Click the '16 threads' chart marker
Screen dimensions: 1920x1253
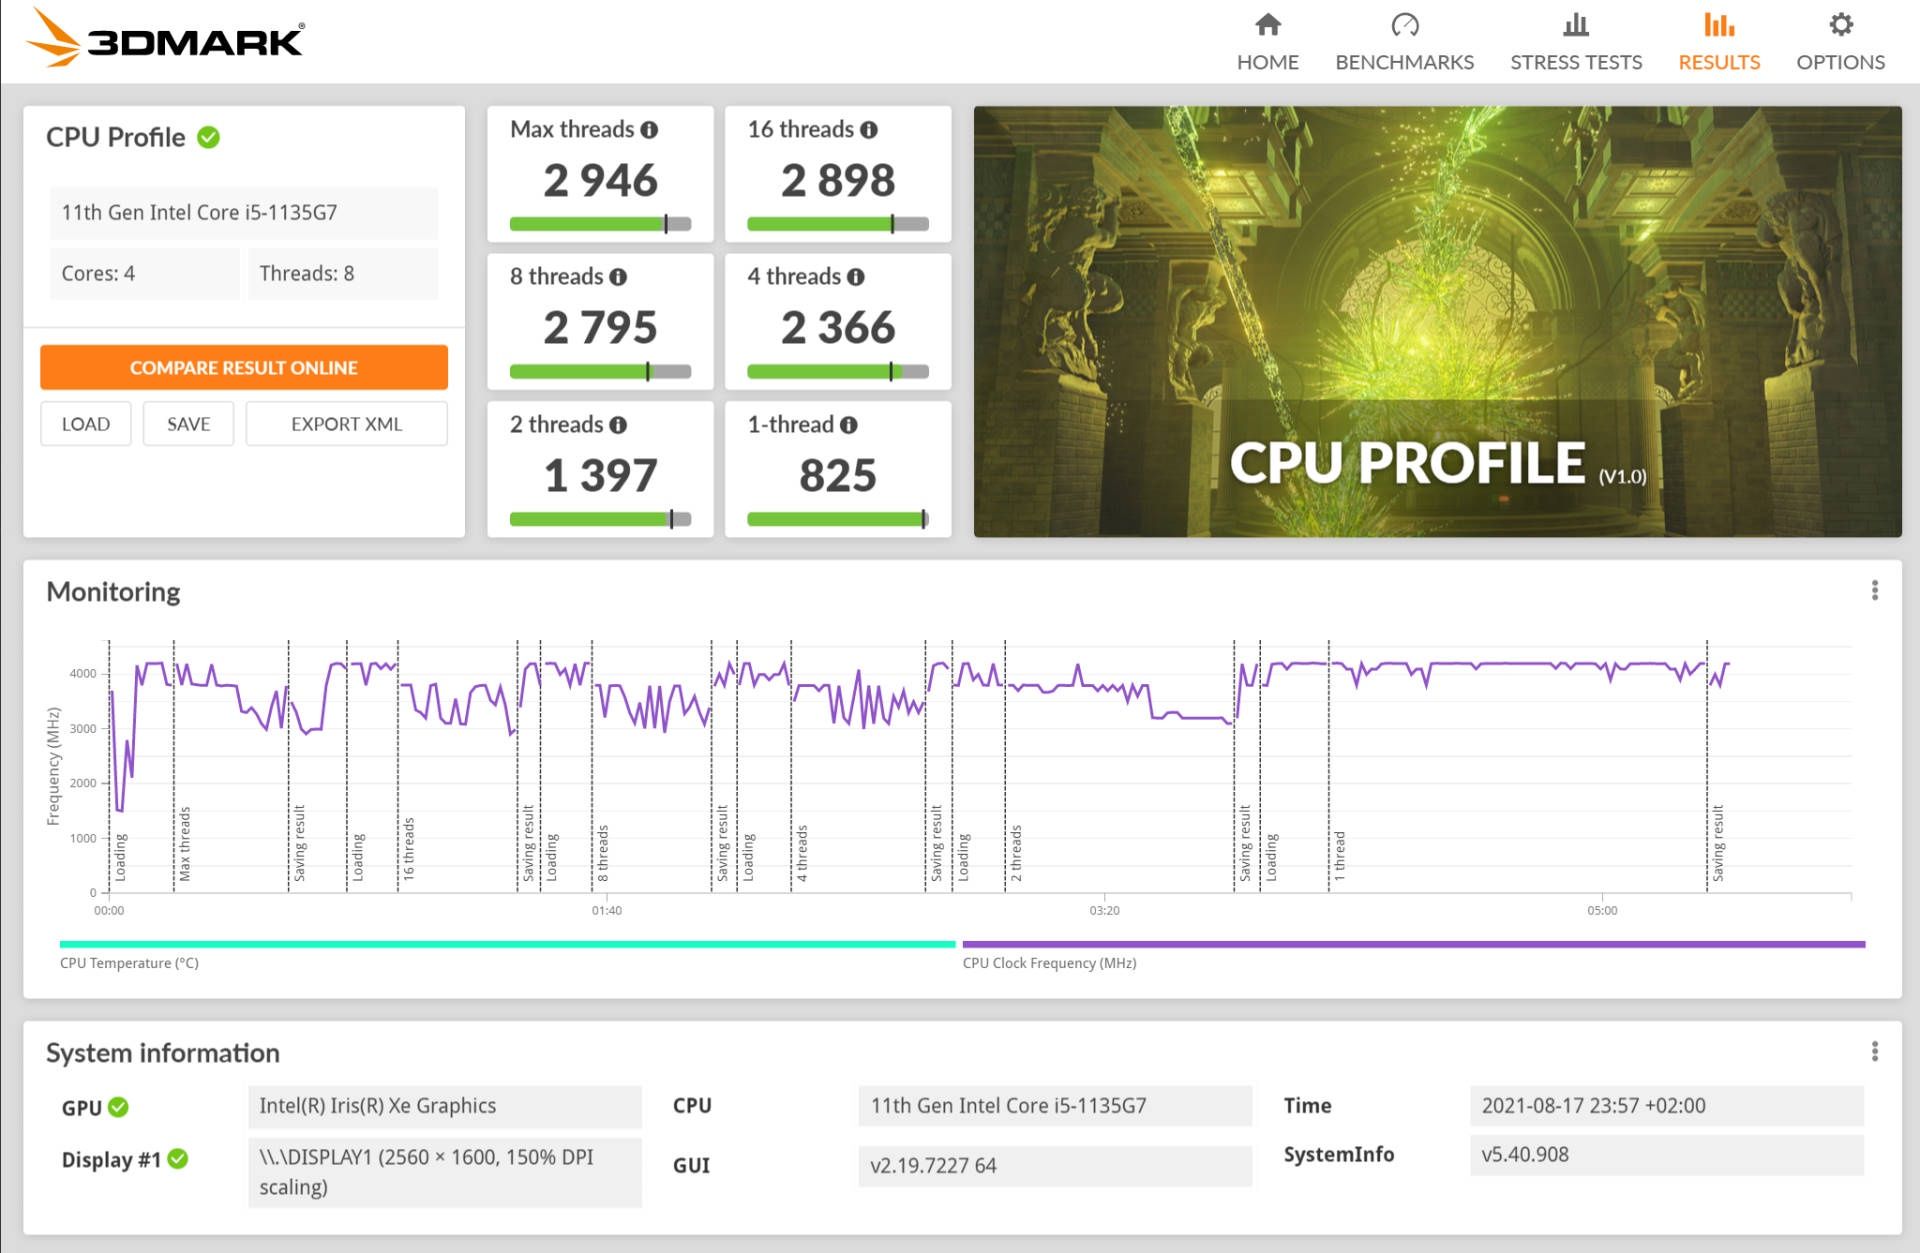408,848
